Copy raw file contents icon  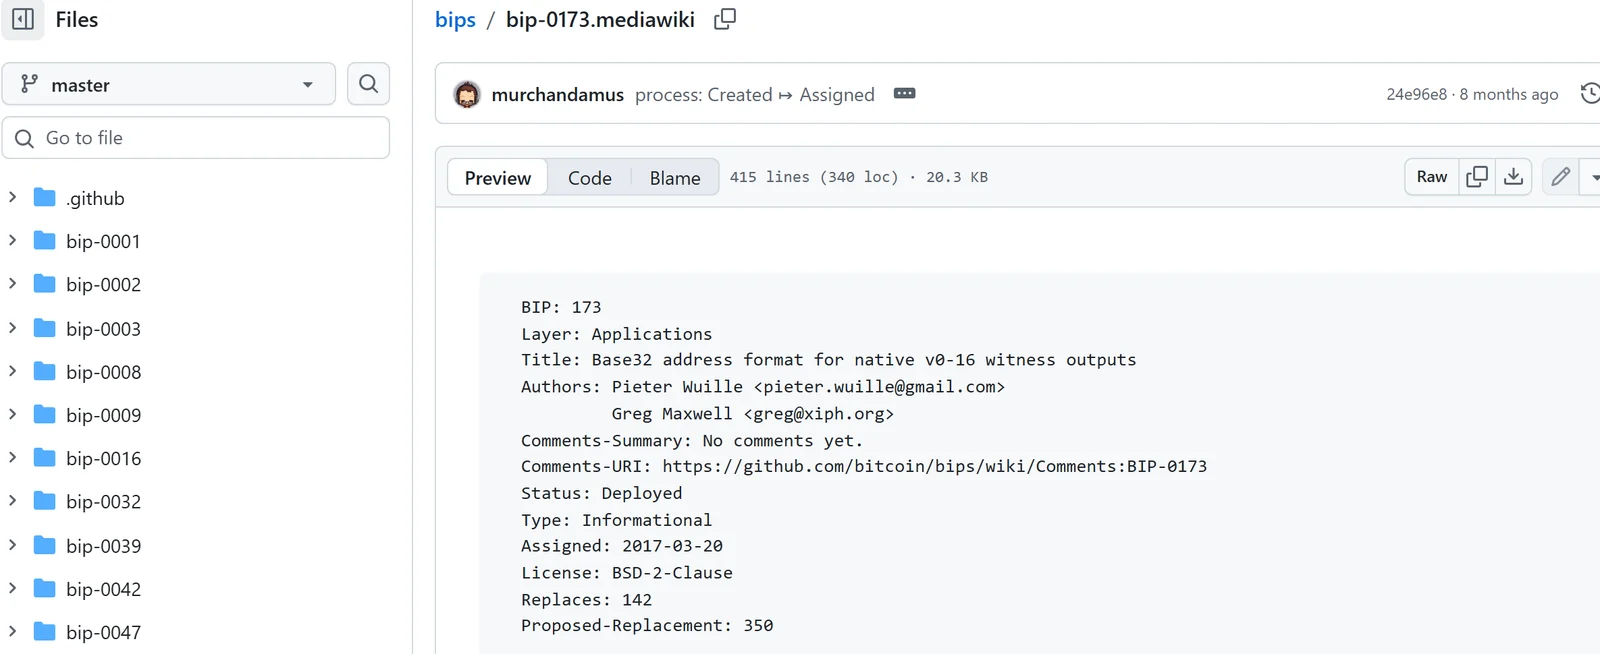1477,177
